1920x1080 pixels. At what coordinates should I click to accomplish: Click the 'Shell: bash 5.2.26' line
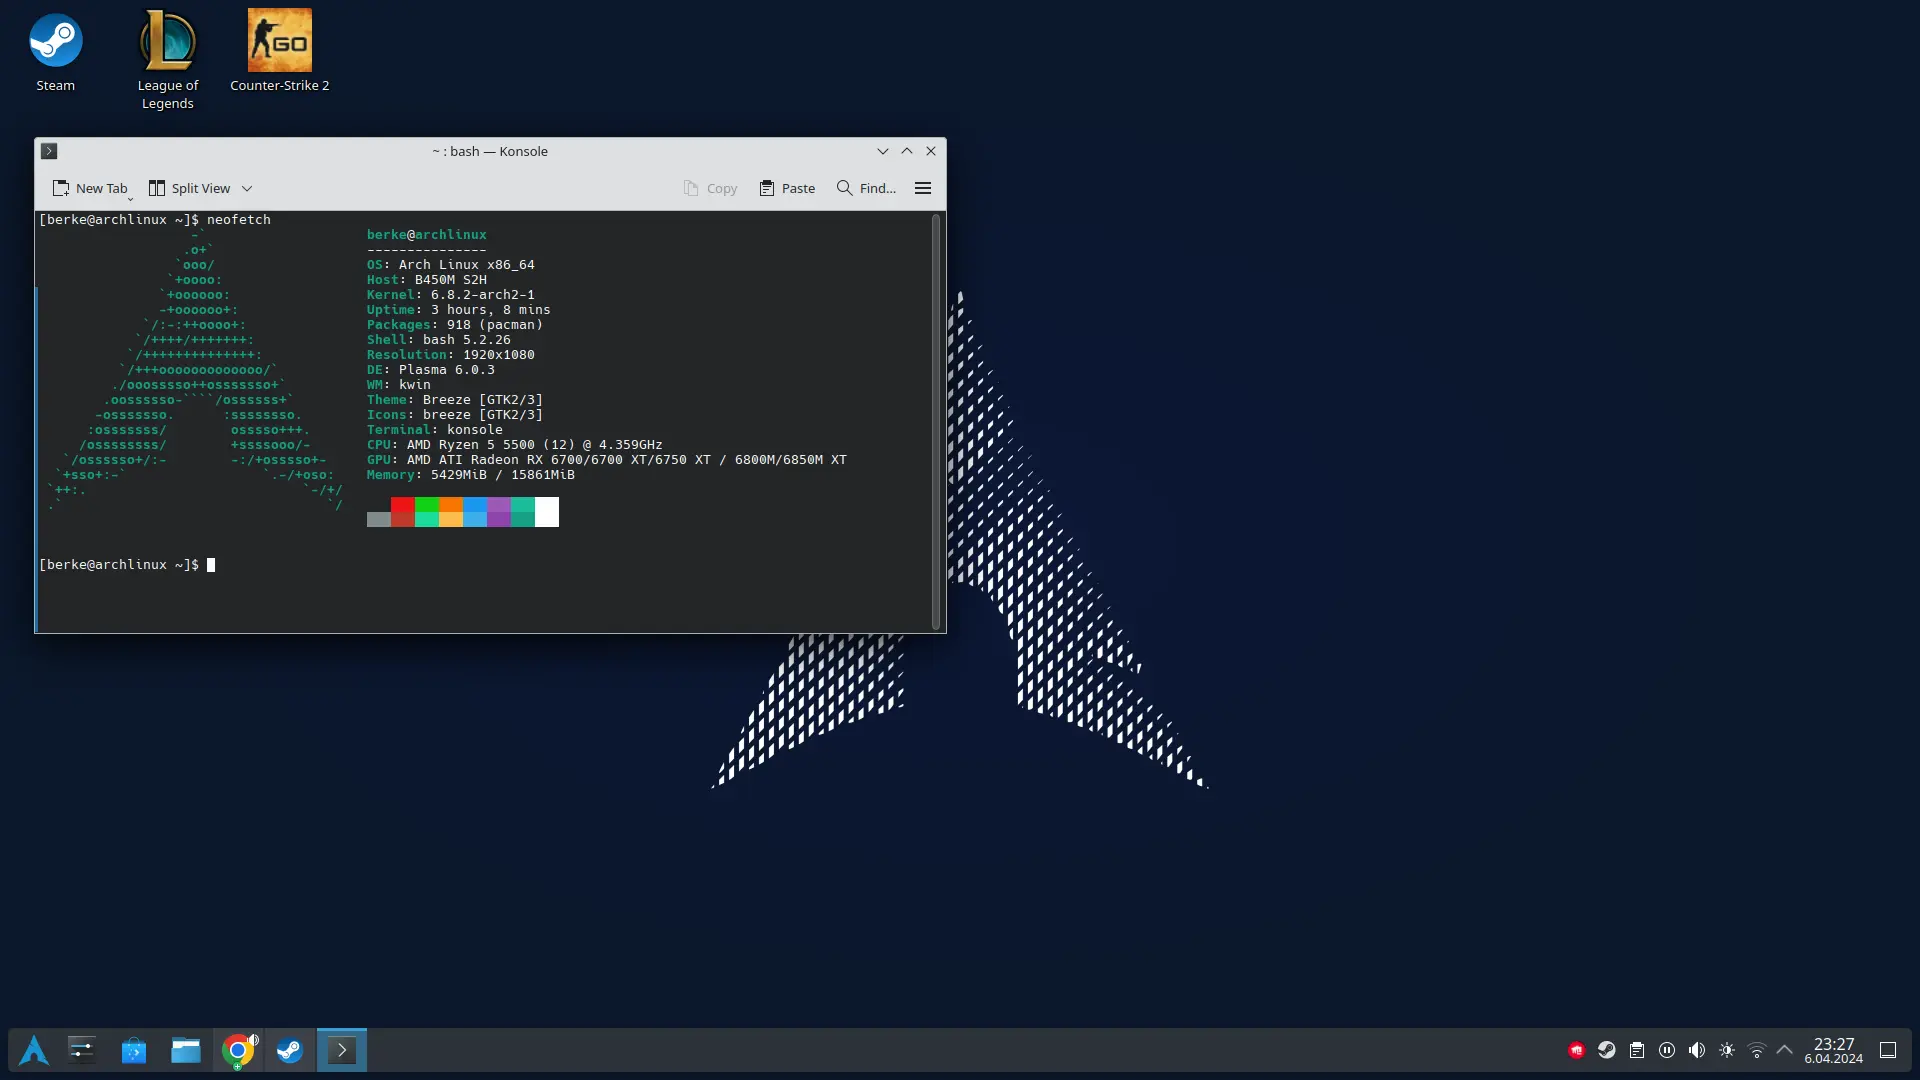click(439, 340)
